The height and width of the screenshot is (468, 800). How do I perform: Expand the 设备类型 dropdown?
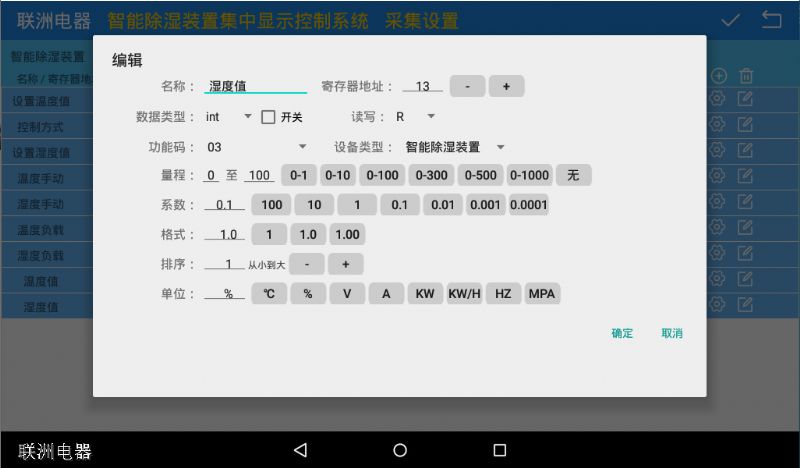pyautogui.click(x=455, y=147)
